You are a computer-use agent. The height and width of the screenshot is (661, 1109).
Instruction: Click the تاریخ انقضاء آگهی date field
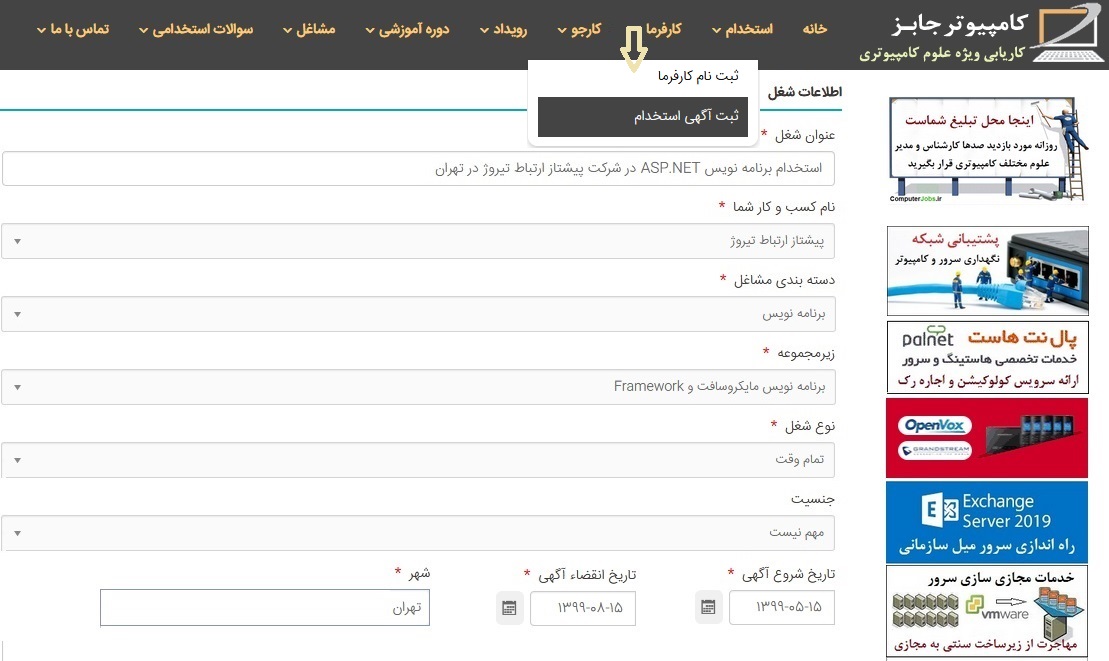583,608
